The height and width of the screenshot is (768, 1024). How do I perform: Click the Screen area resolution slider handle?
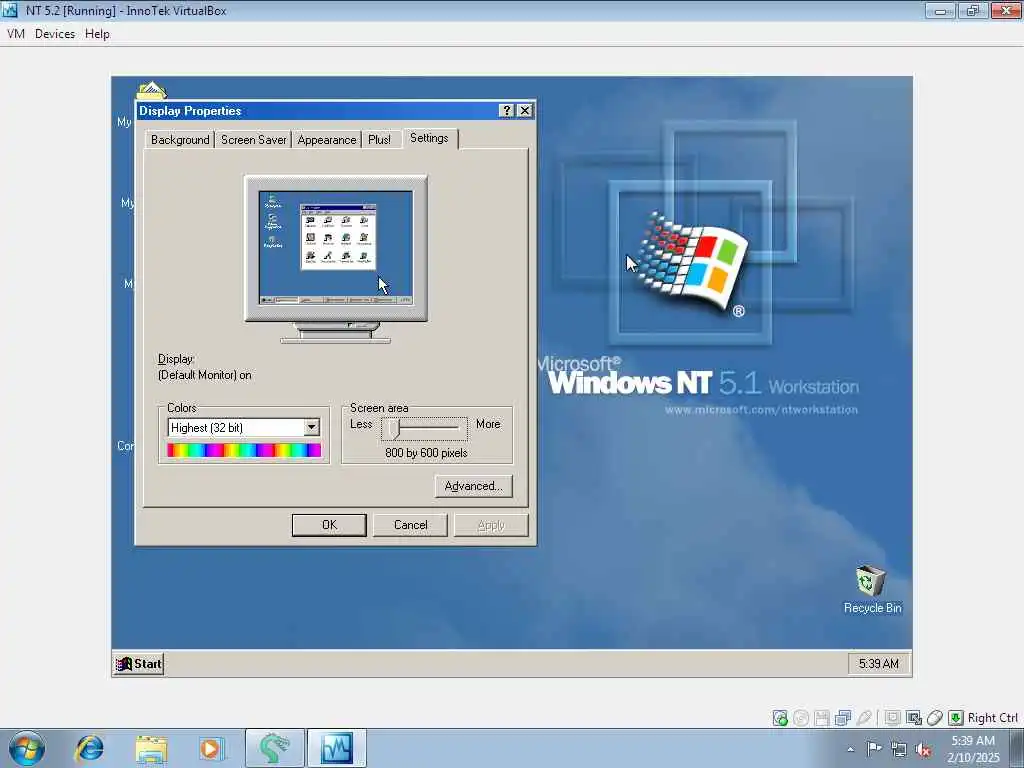pyautogui.click(x=393, y=428)
